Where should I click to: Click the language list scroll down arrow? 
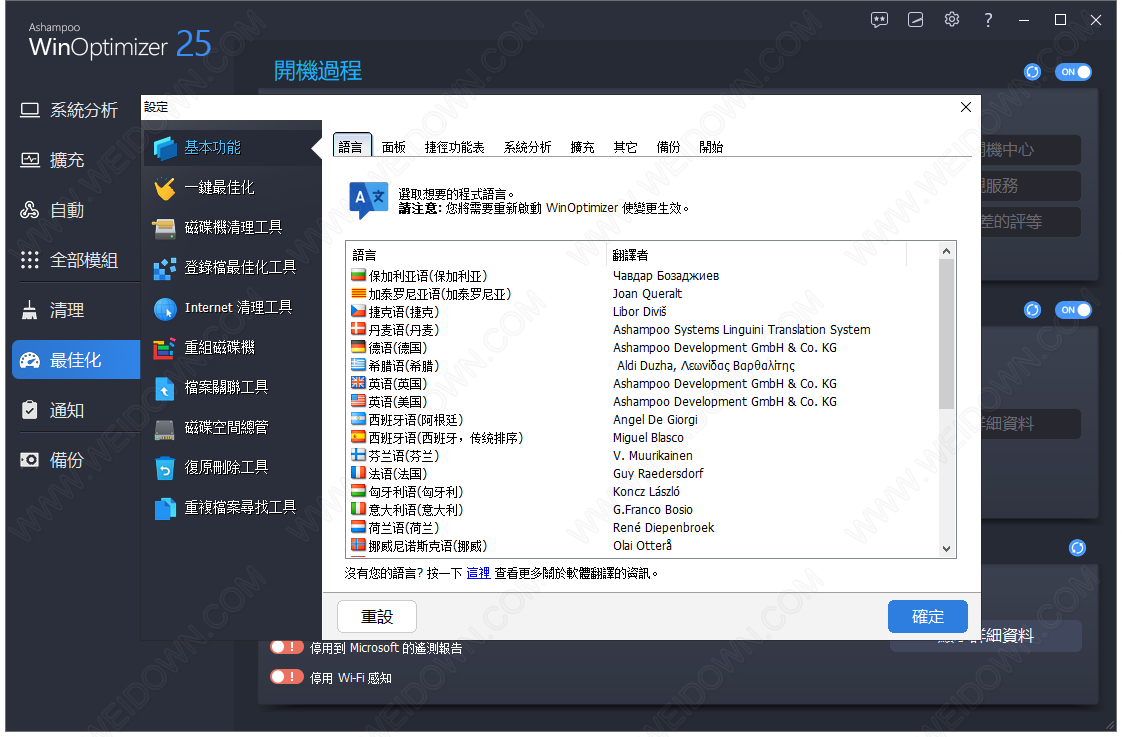[946, 549]
